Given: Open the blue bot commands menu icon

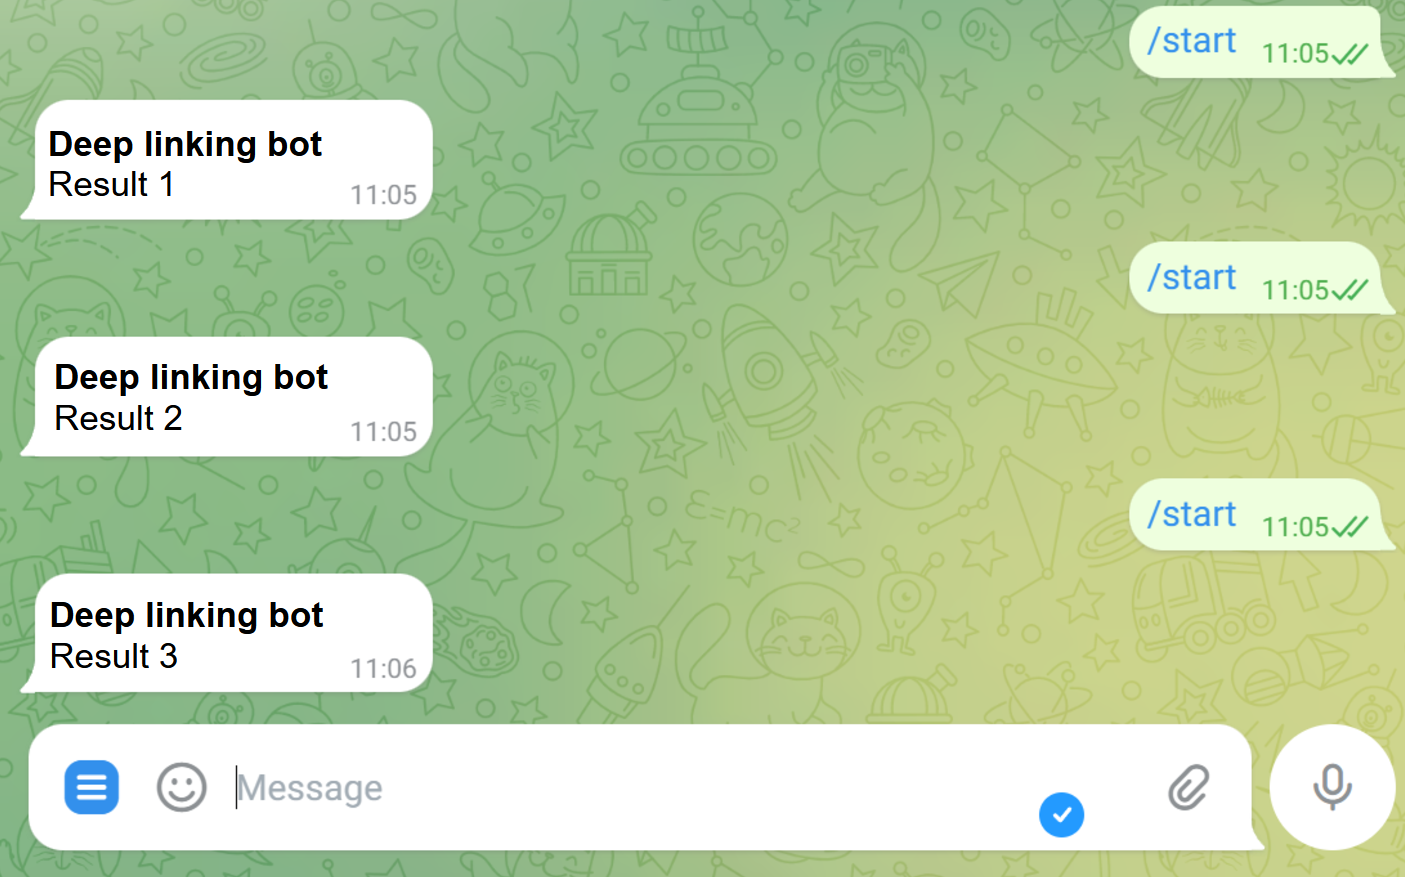Looking at the screenshot, I should tap(91, 787).
